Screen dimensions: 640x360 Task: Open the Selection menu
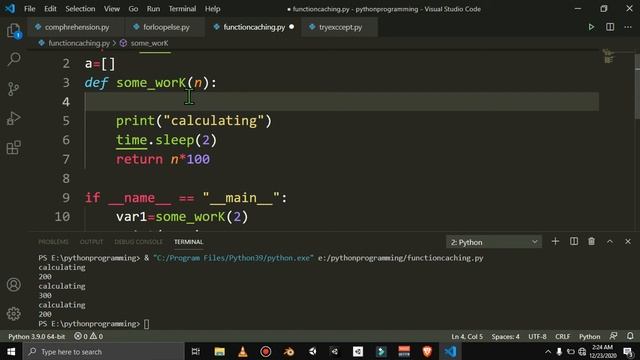pos(80,9)
